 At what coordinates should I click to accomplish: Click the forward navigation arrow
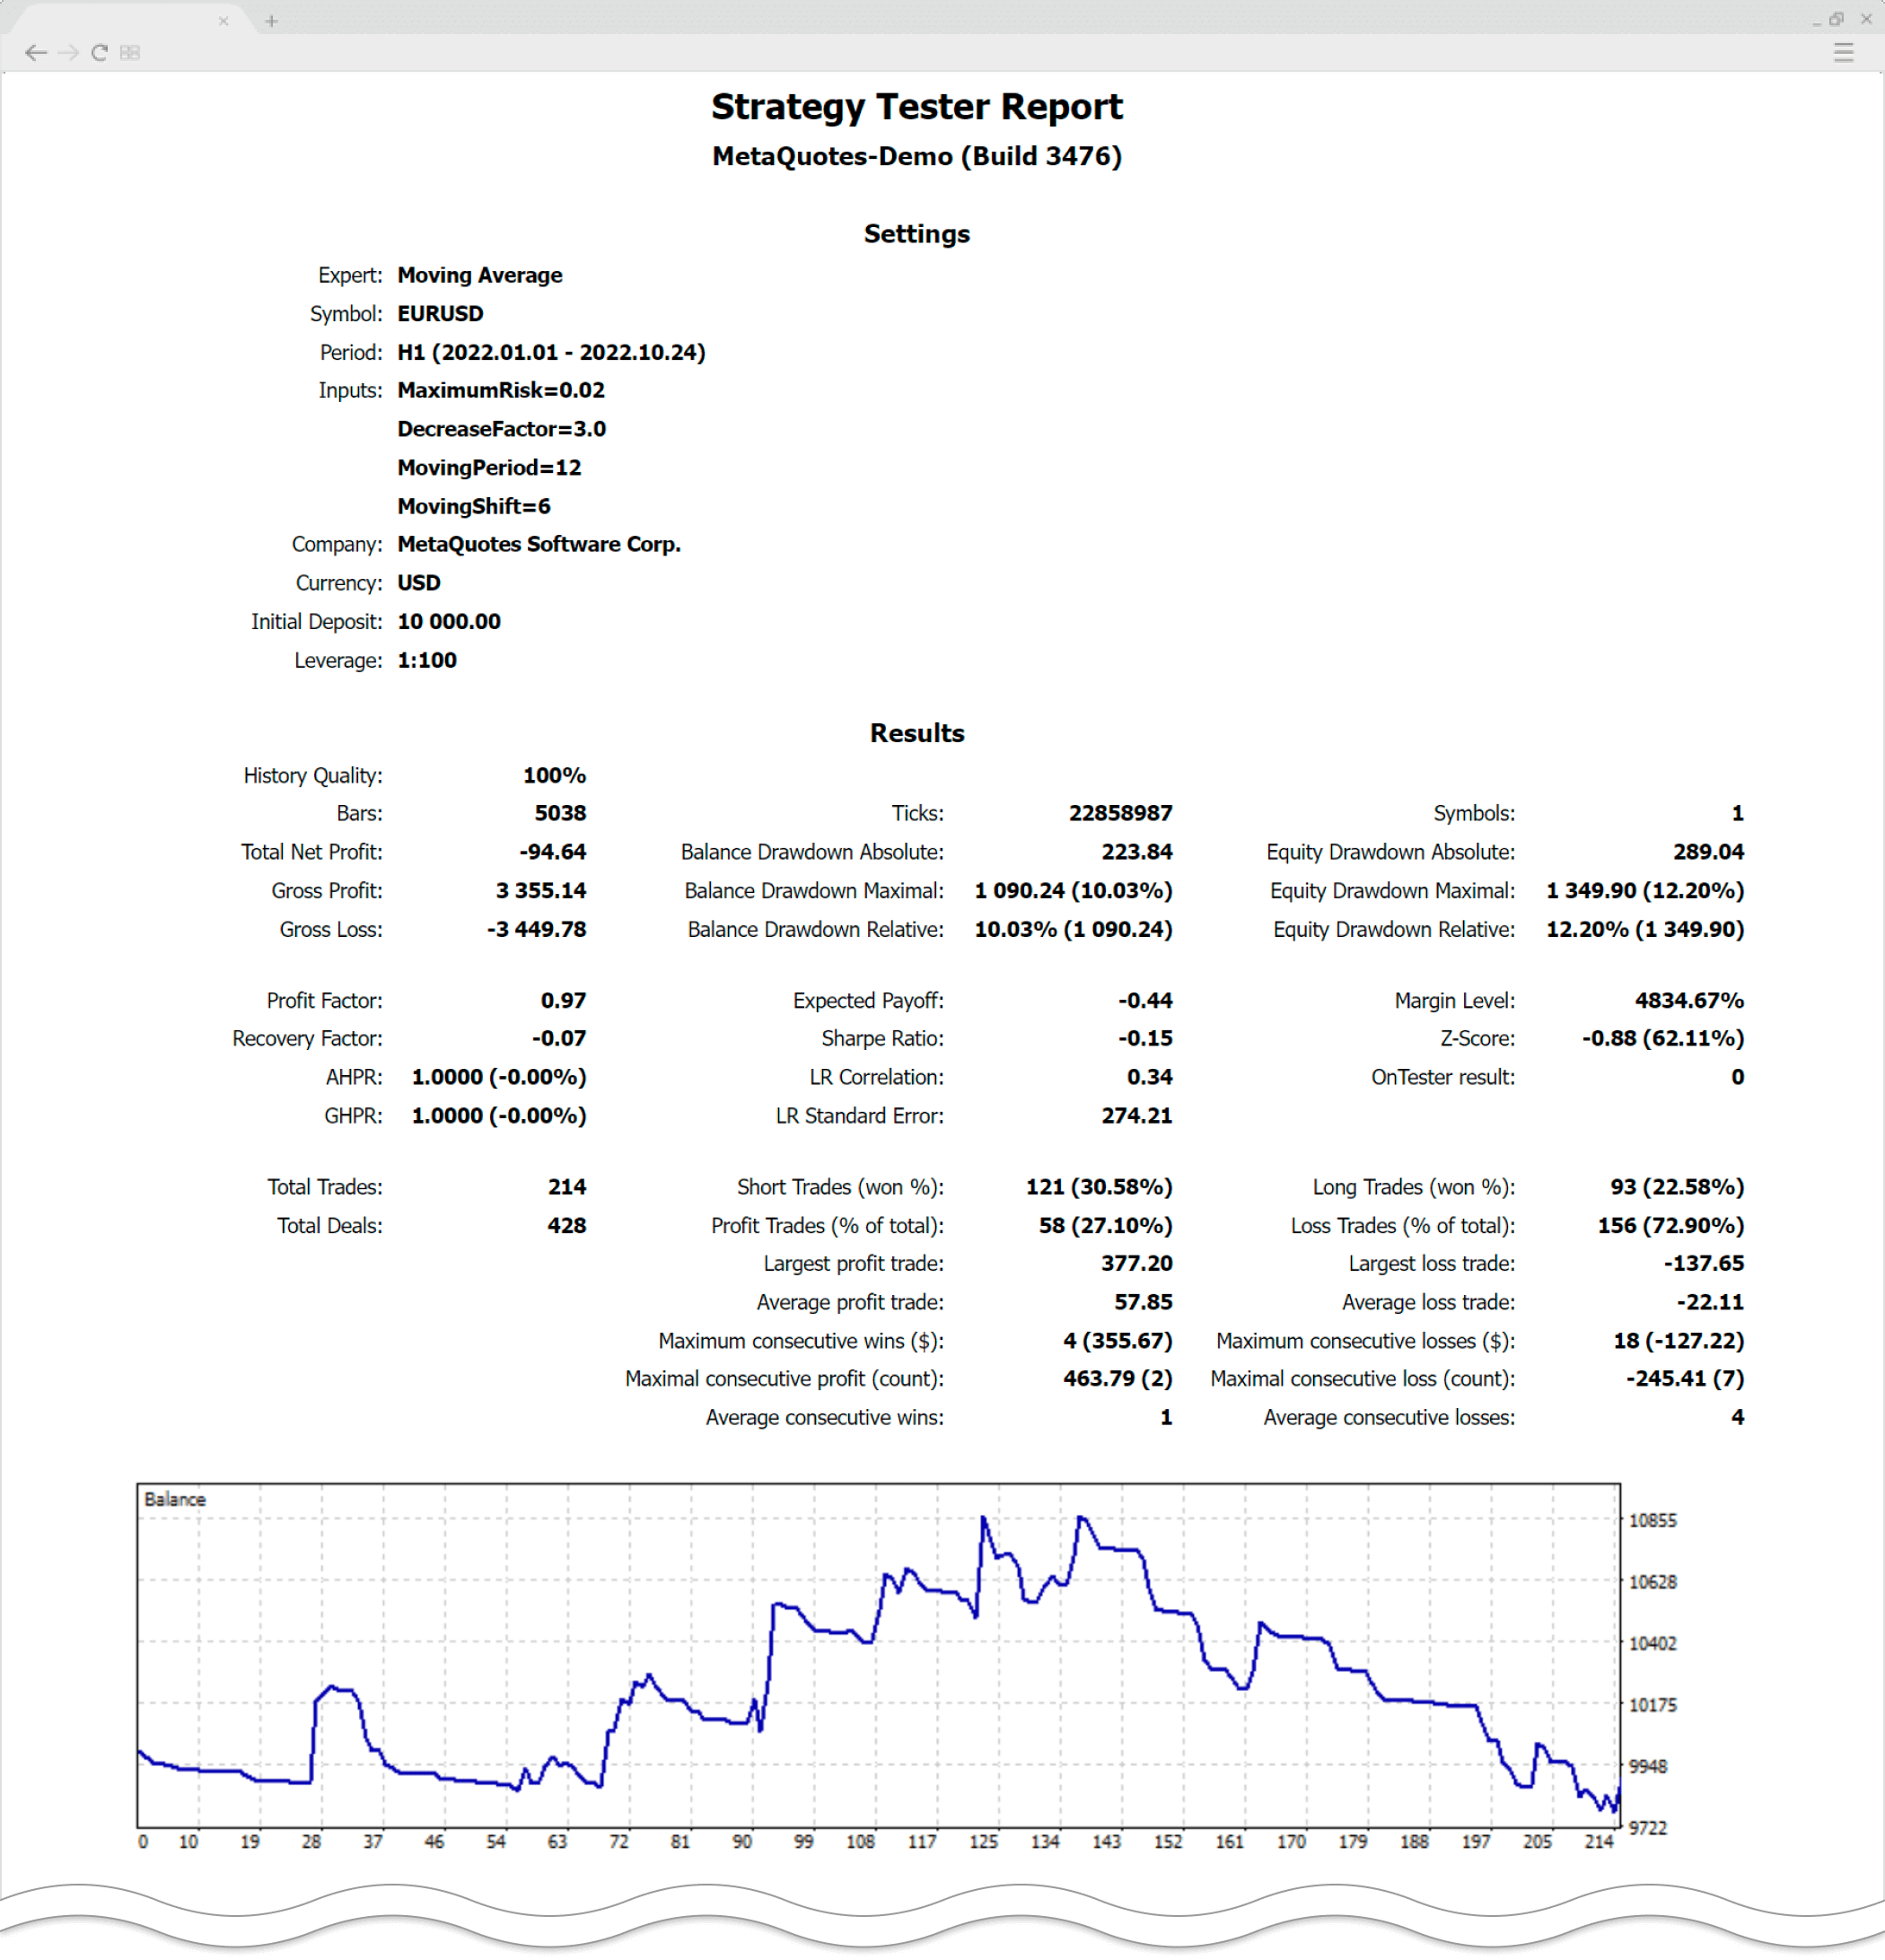coord(68,52)
